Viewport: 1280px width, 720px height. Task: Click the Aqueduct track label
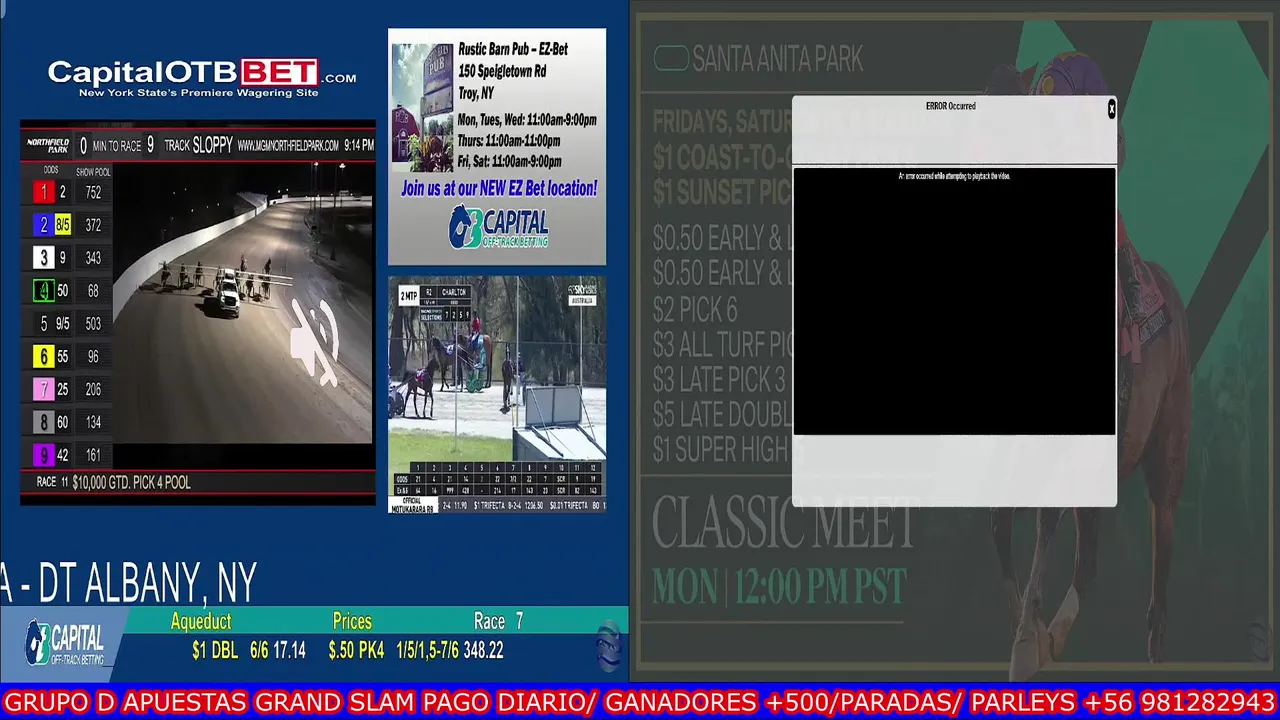[201, 621]
